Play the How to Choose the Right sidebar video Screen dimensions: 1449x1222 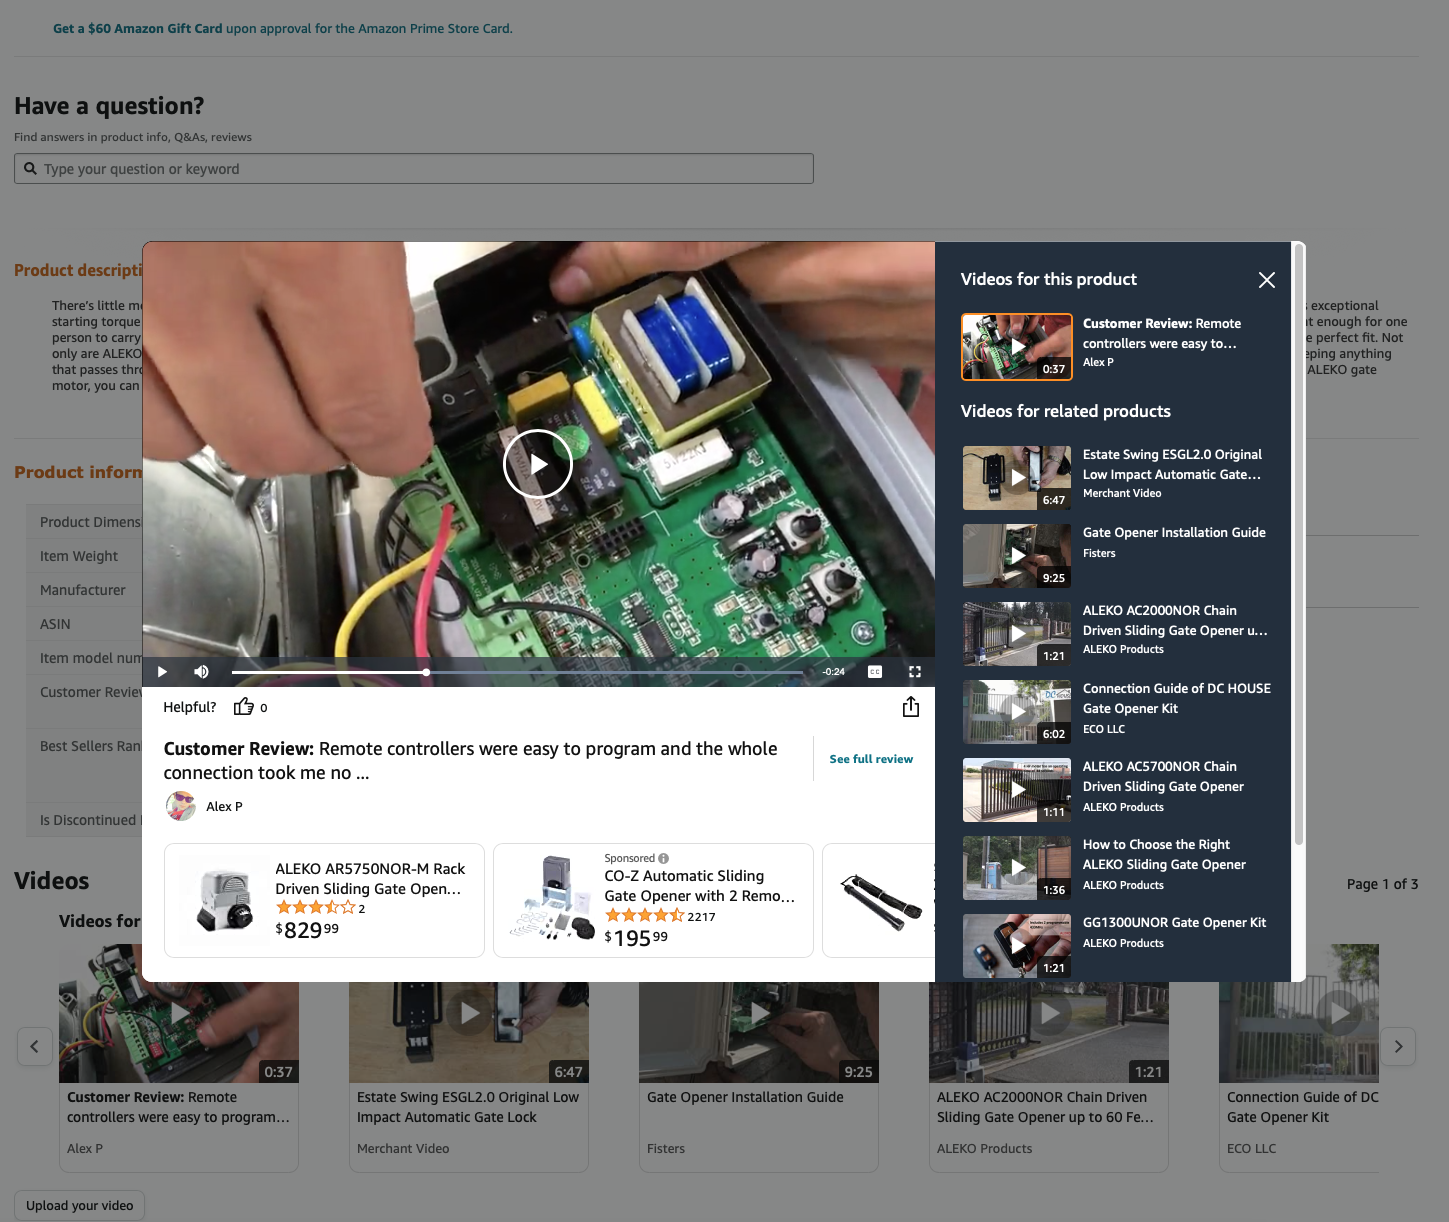[1017, 868]
